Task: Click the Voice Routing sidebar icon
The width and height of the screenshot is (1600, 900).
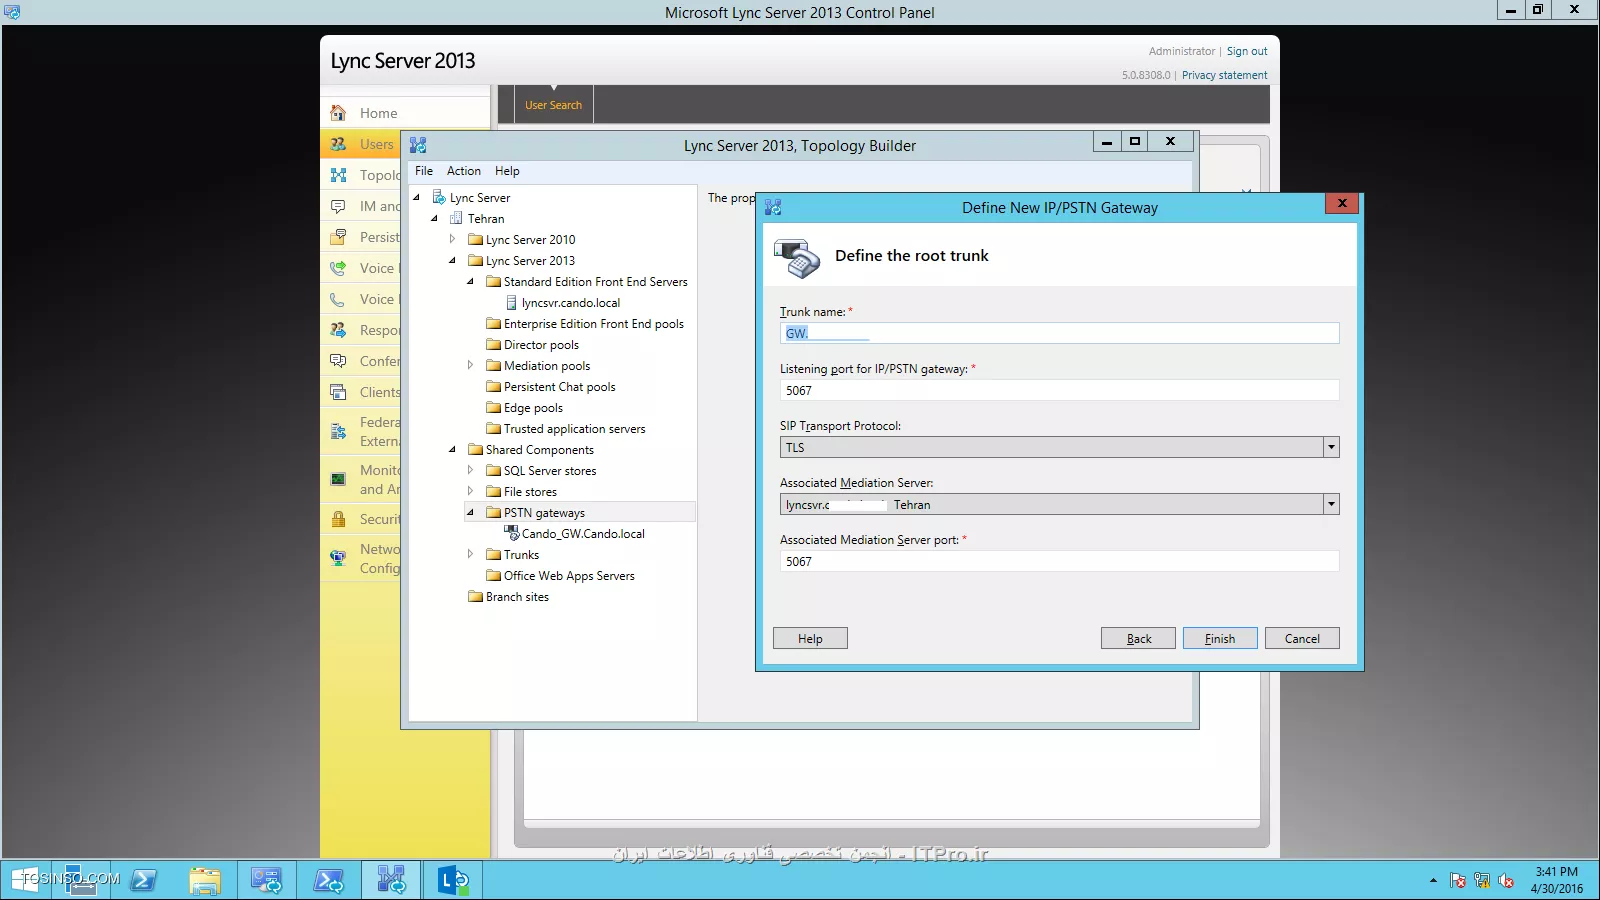Action: (x=338, y=268)
